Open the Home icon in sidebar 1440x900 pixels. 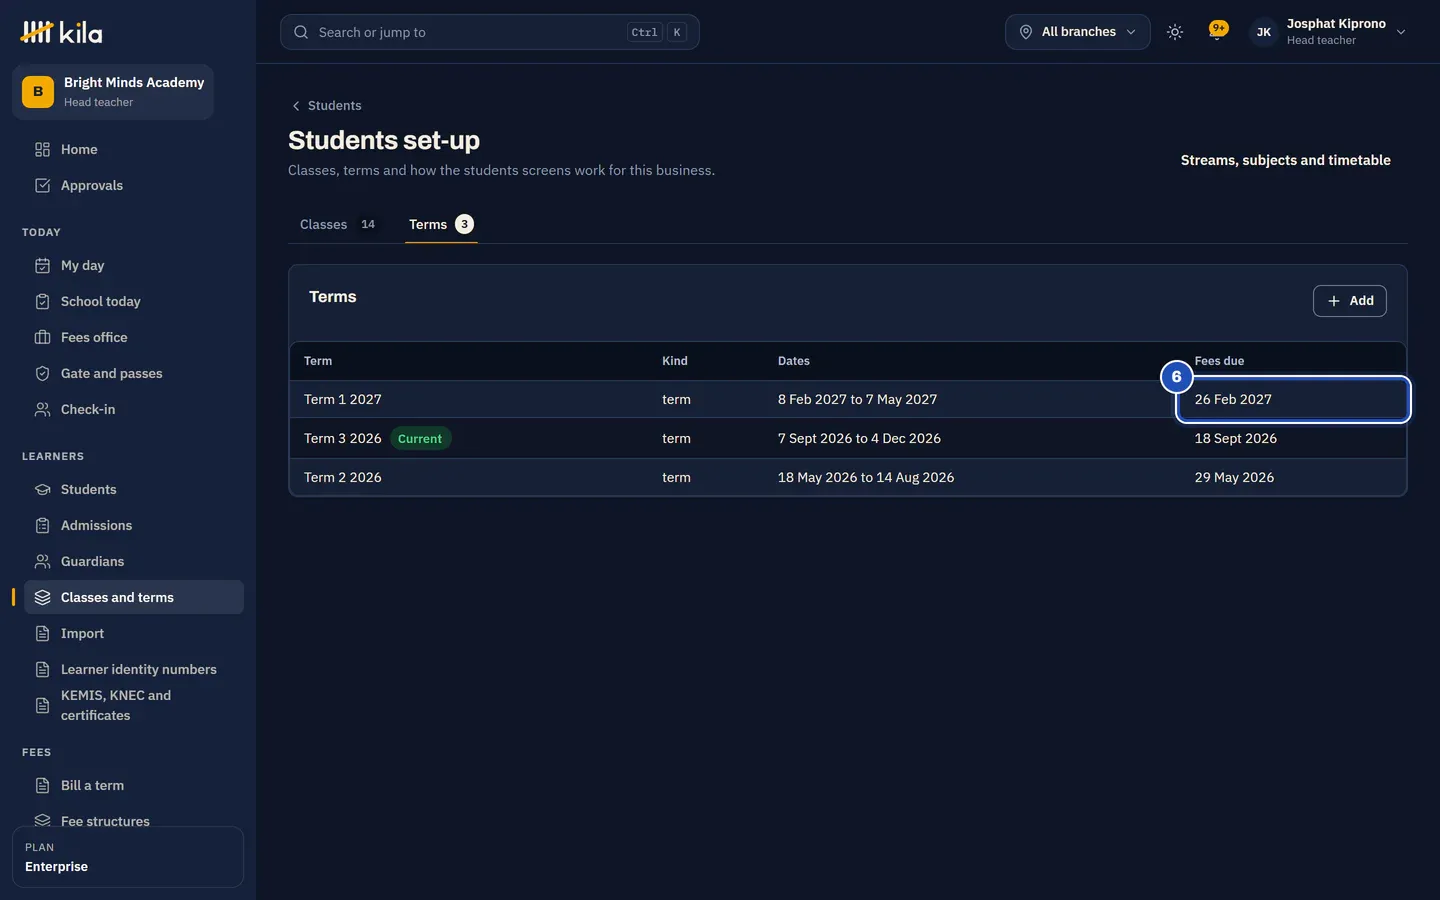(x=42, y=150)
